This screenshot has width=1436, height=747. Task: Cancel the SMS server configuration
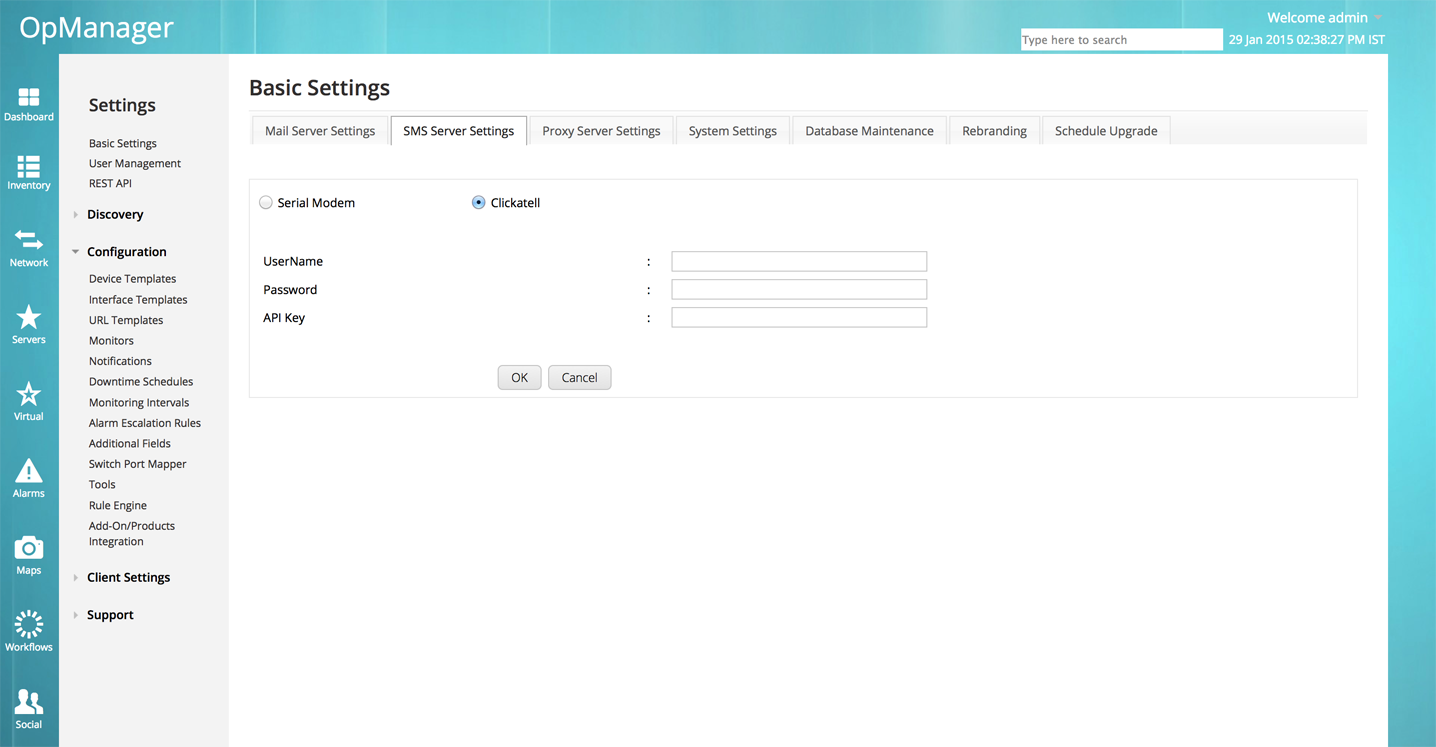pos(579,377)
